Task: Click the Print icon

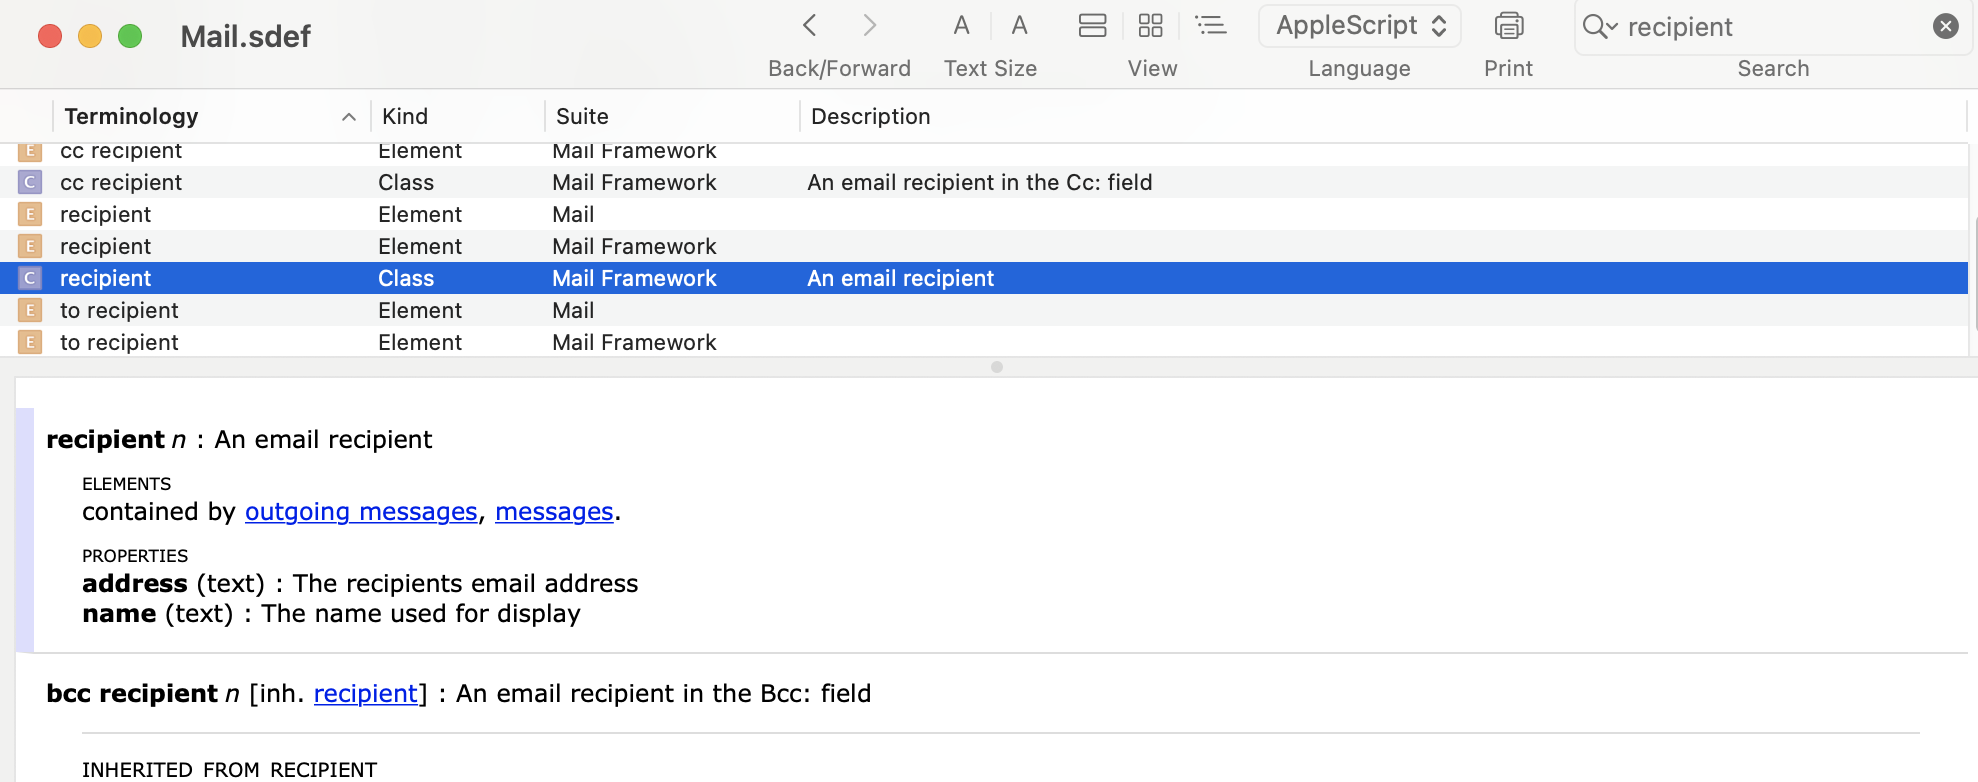Action: click(1508, 26)
